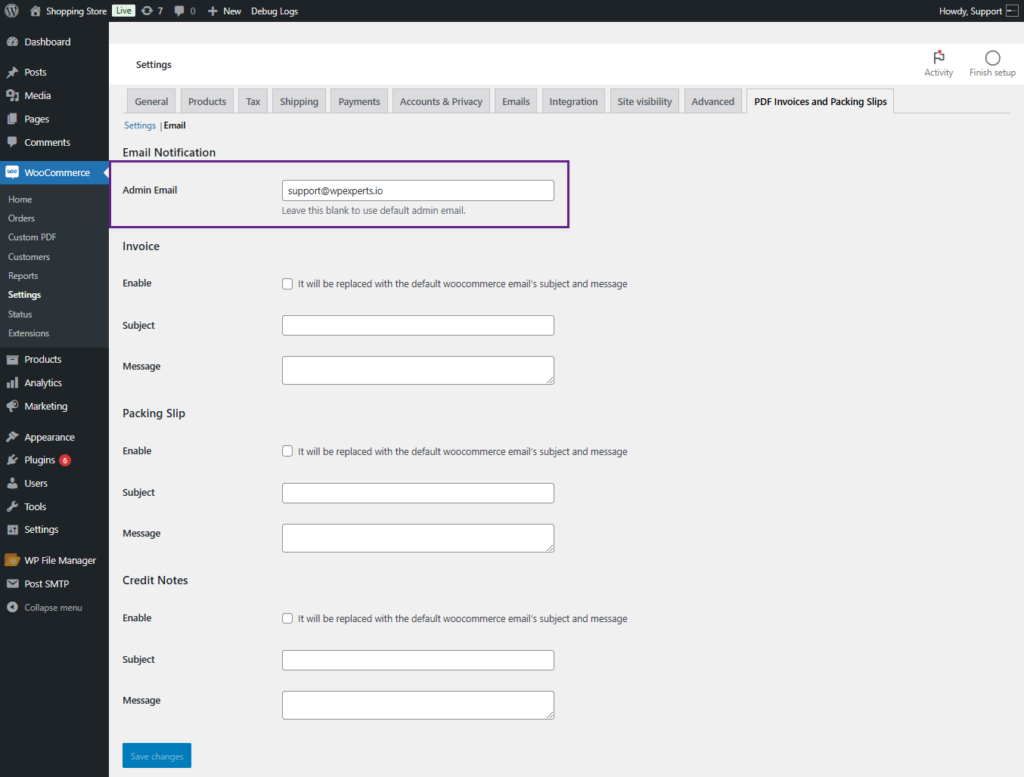Click the plus New icon
Screen dimensions: 1024x777
pyautogui.click(x=212, y=11)
